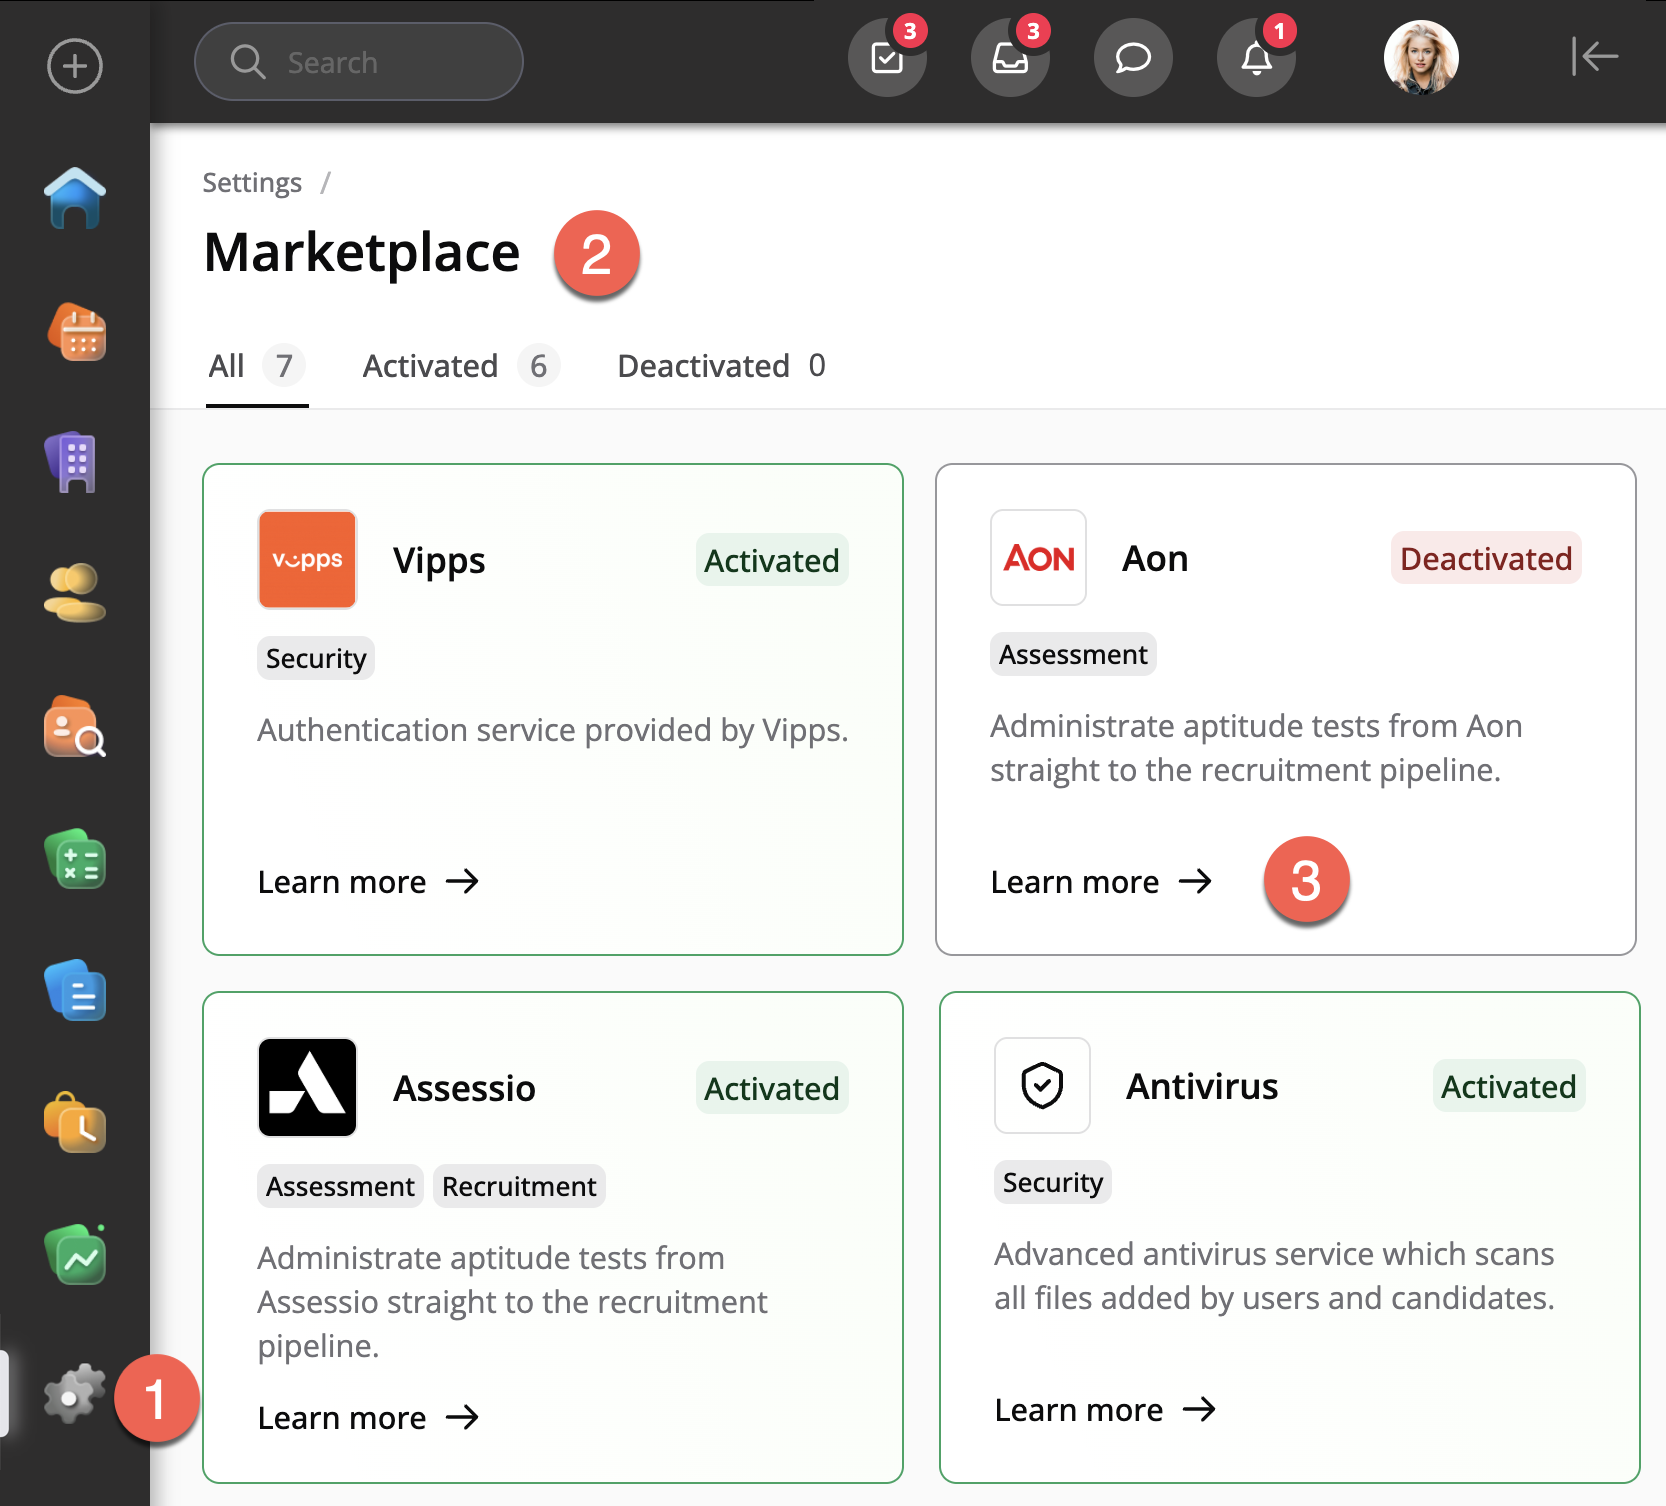Click the plus add icon in sidebar
Viewport: 1666px width, 1506px height.
pyautogui.click(x=75, y=66)
